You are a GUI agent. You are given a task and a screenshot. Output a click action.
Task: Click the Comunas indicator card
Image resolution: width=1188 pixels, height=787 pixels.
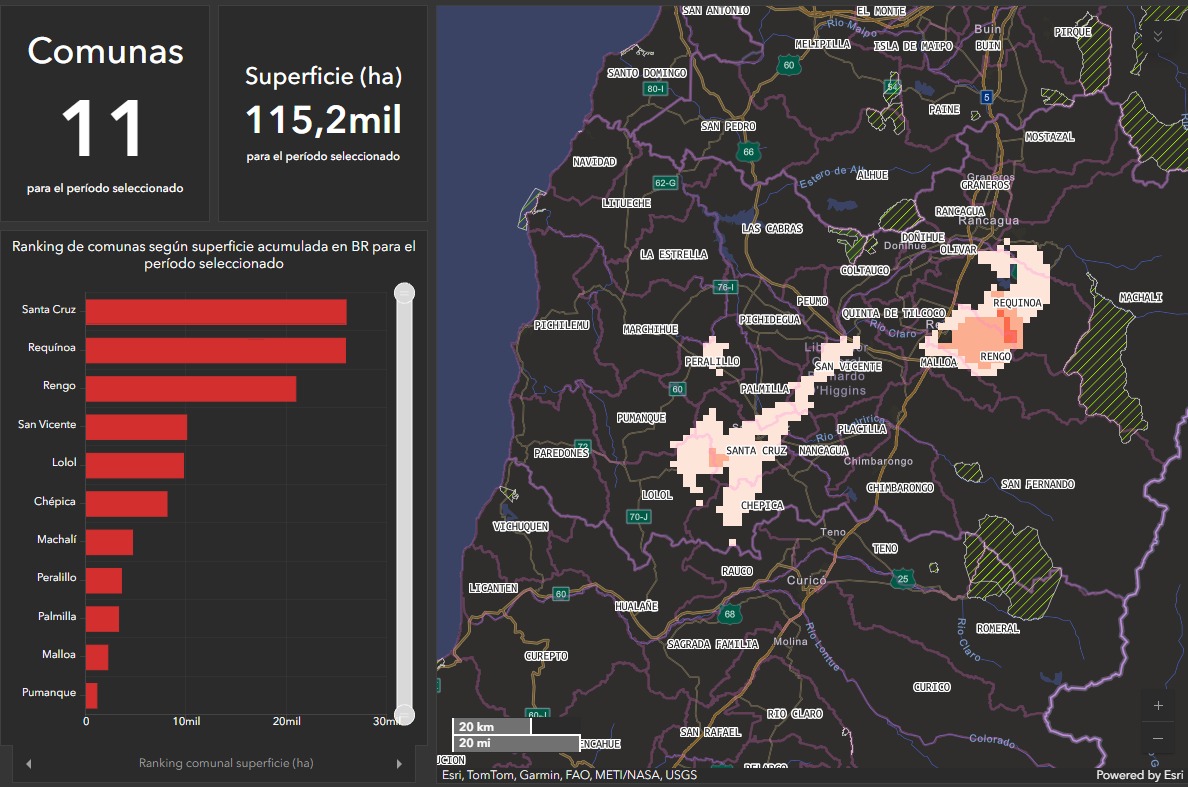coord(105,113)
